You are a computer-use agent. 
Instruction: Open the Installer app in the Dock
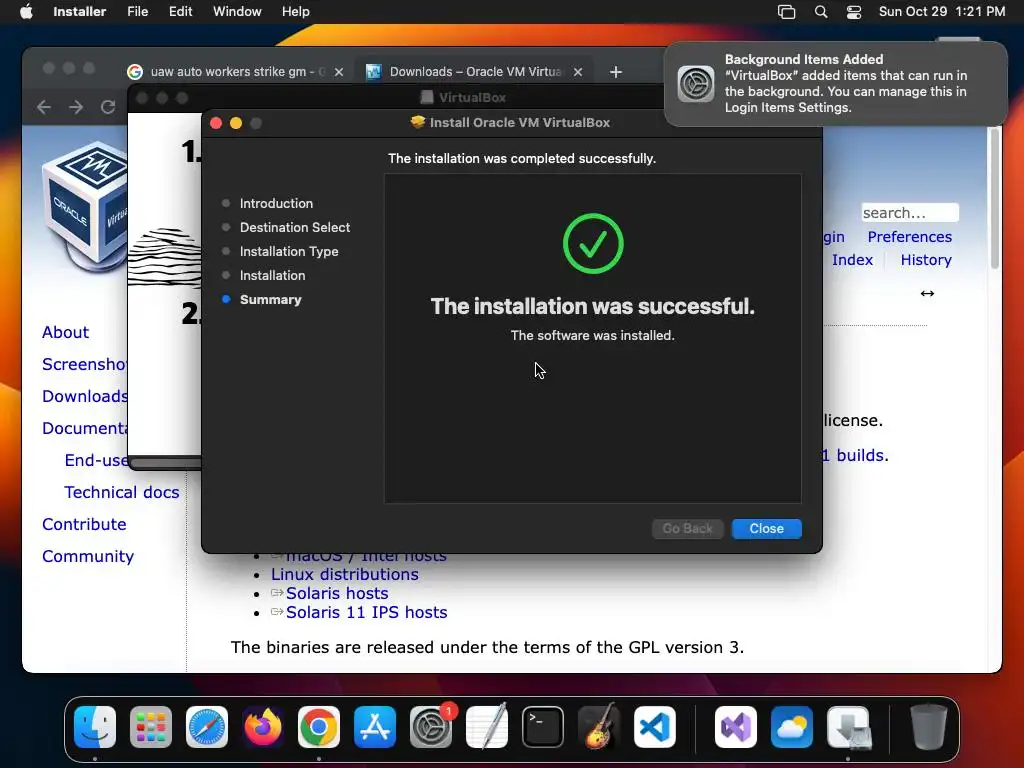848,727
